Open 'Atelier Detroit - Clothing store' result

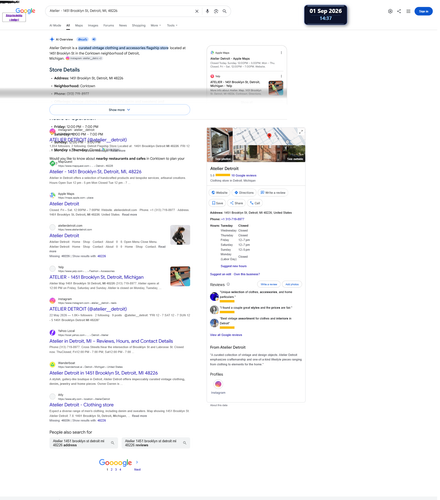81,405
